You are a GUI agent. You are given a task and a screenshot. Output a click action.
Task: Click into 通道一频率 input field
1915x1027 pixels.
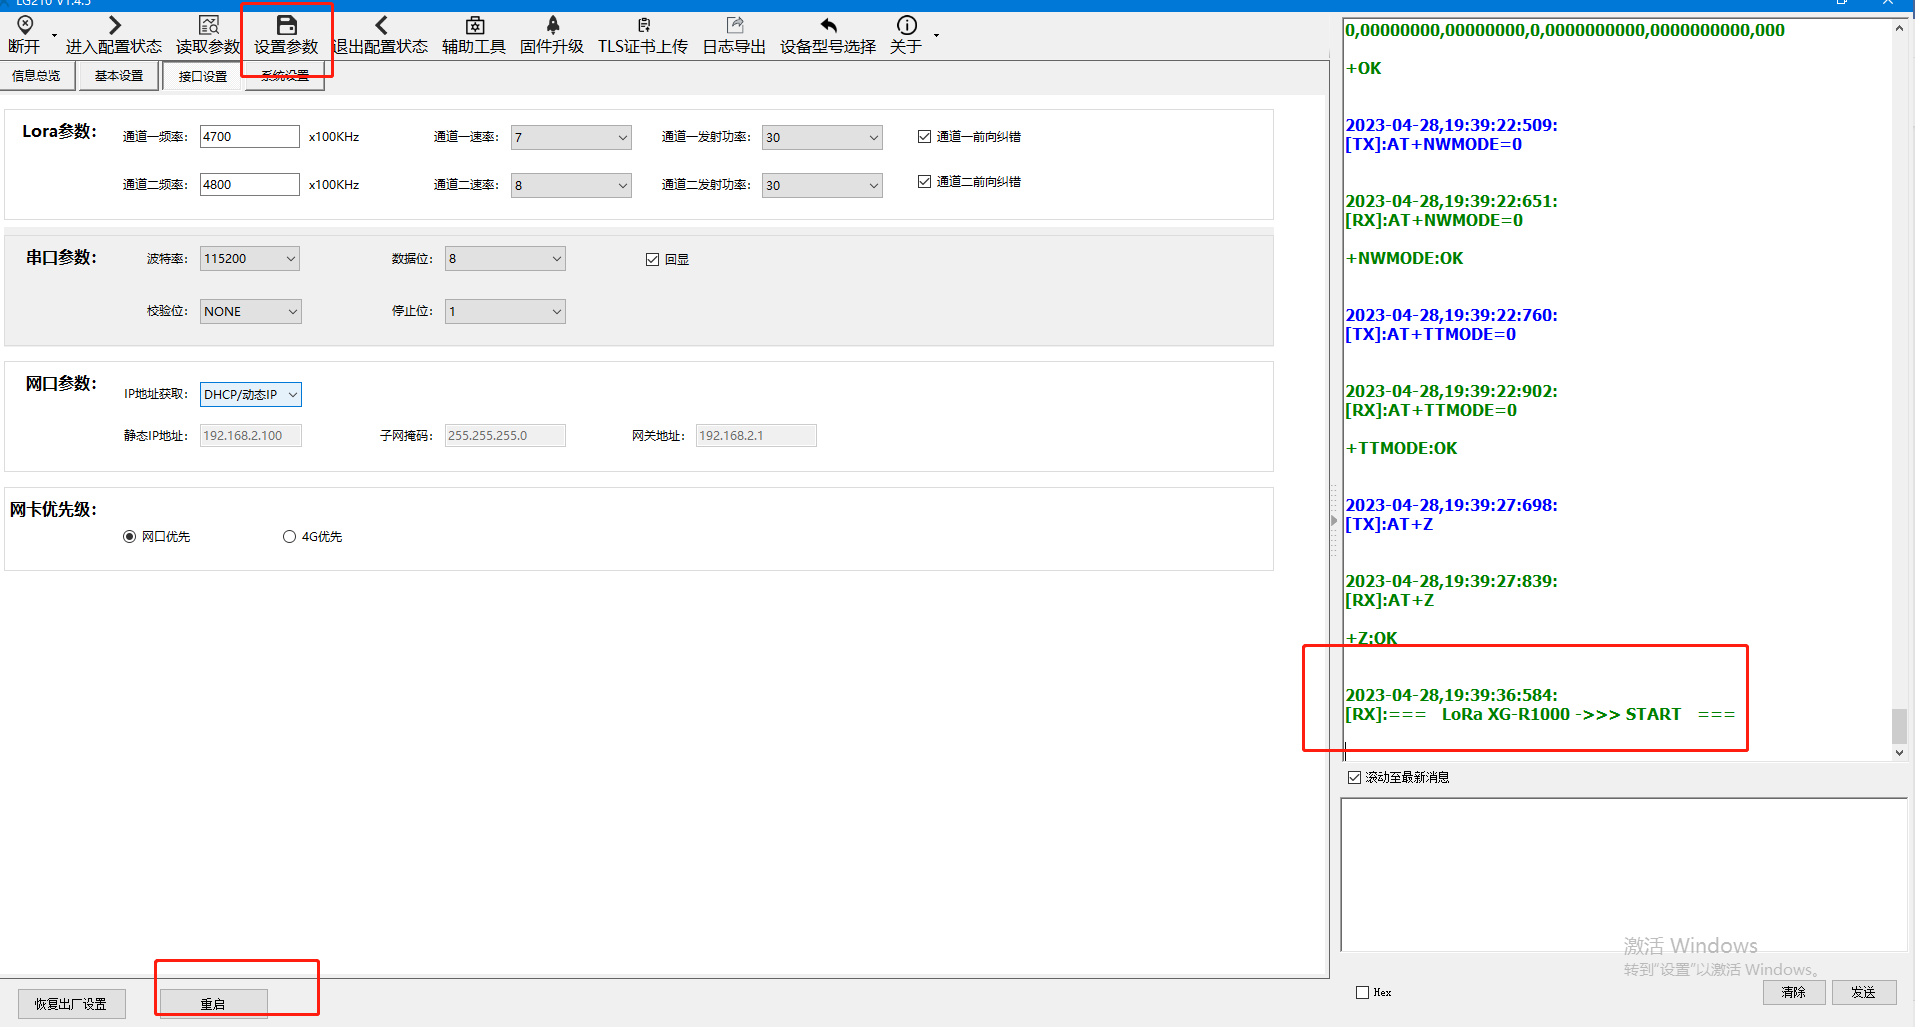click(249, 137)
